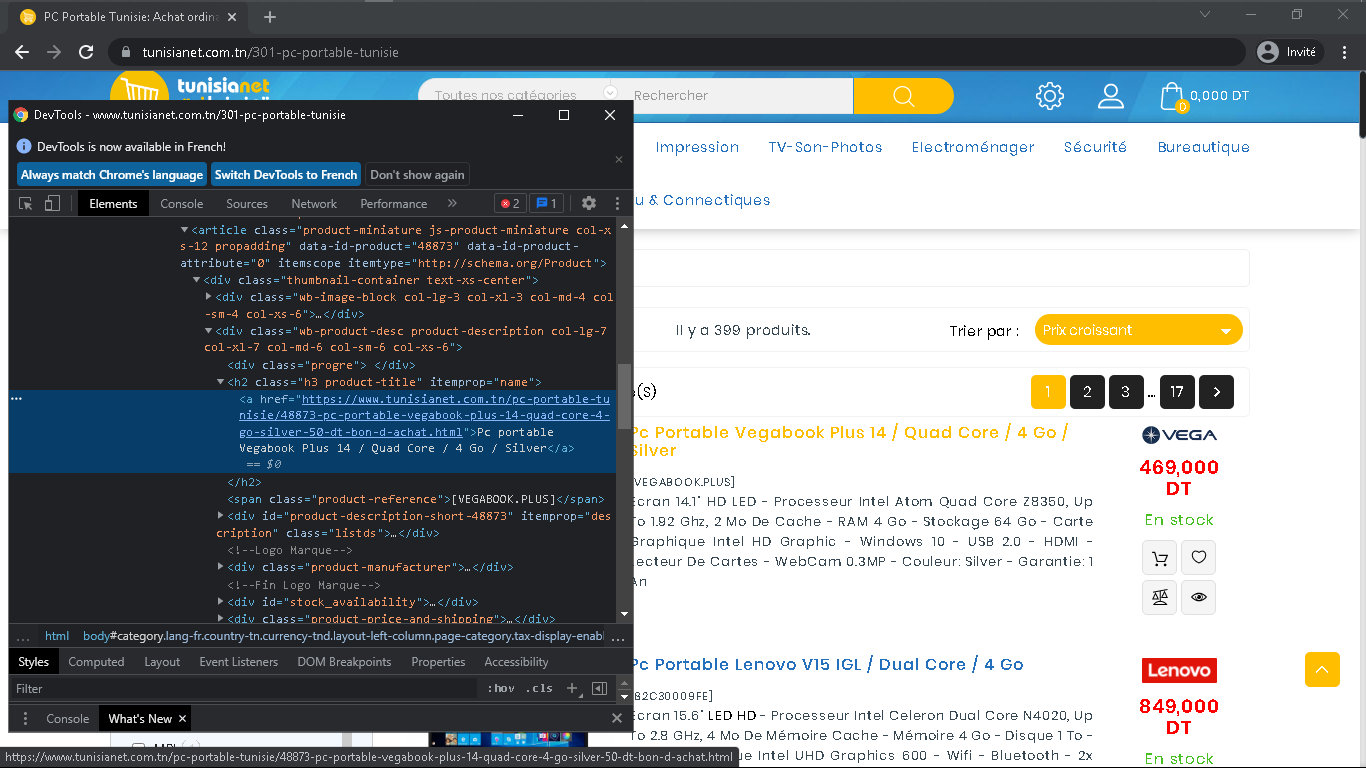
Task: Compare the Vegabook Plus product
Action: pos(1160,597)
